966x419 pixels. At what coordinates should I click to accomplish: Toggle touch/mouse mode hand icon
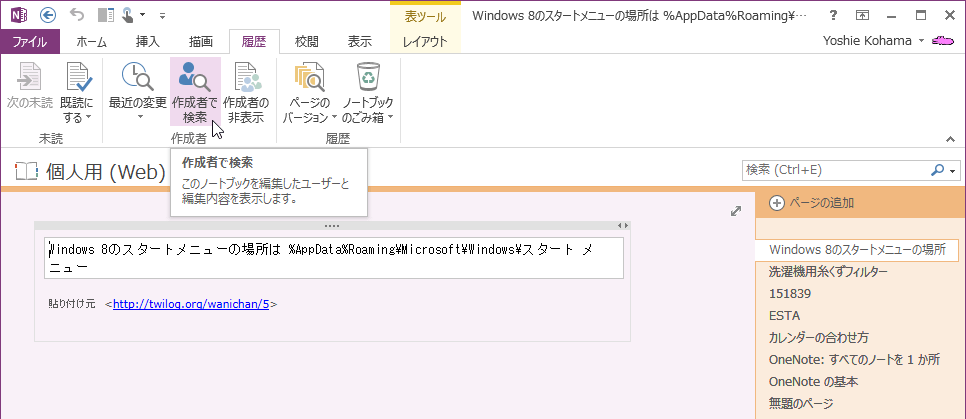point(129,15)
